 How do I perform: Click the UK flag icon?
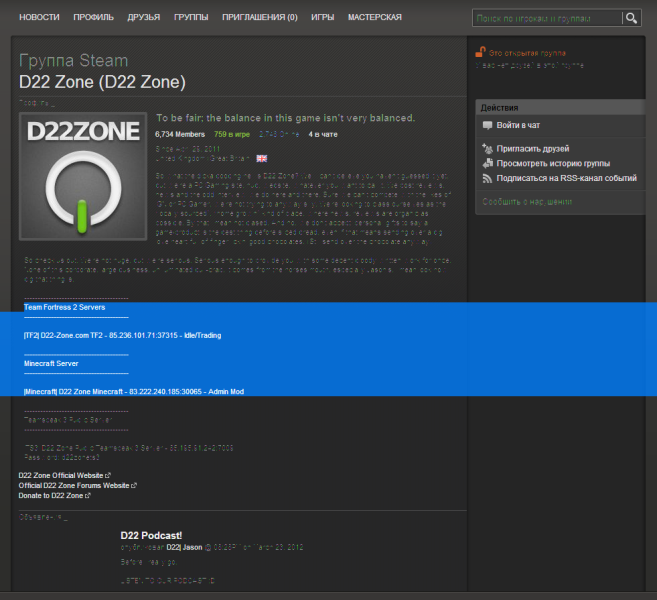[262, 158]
